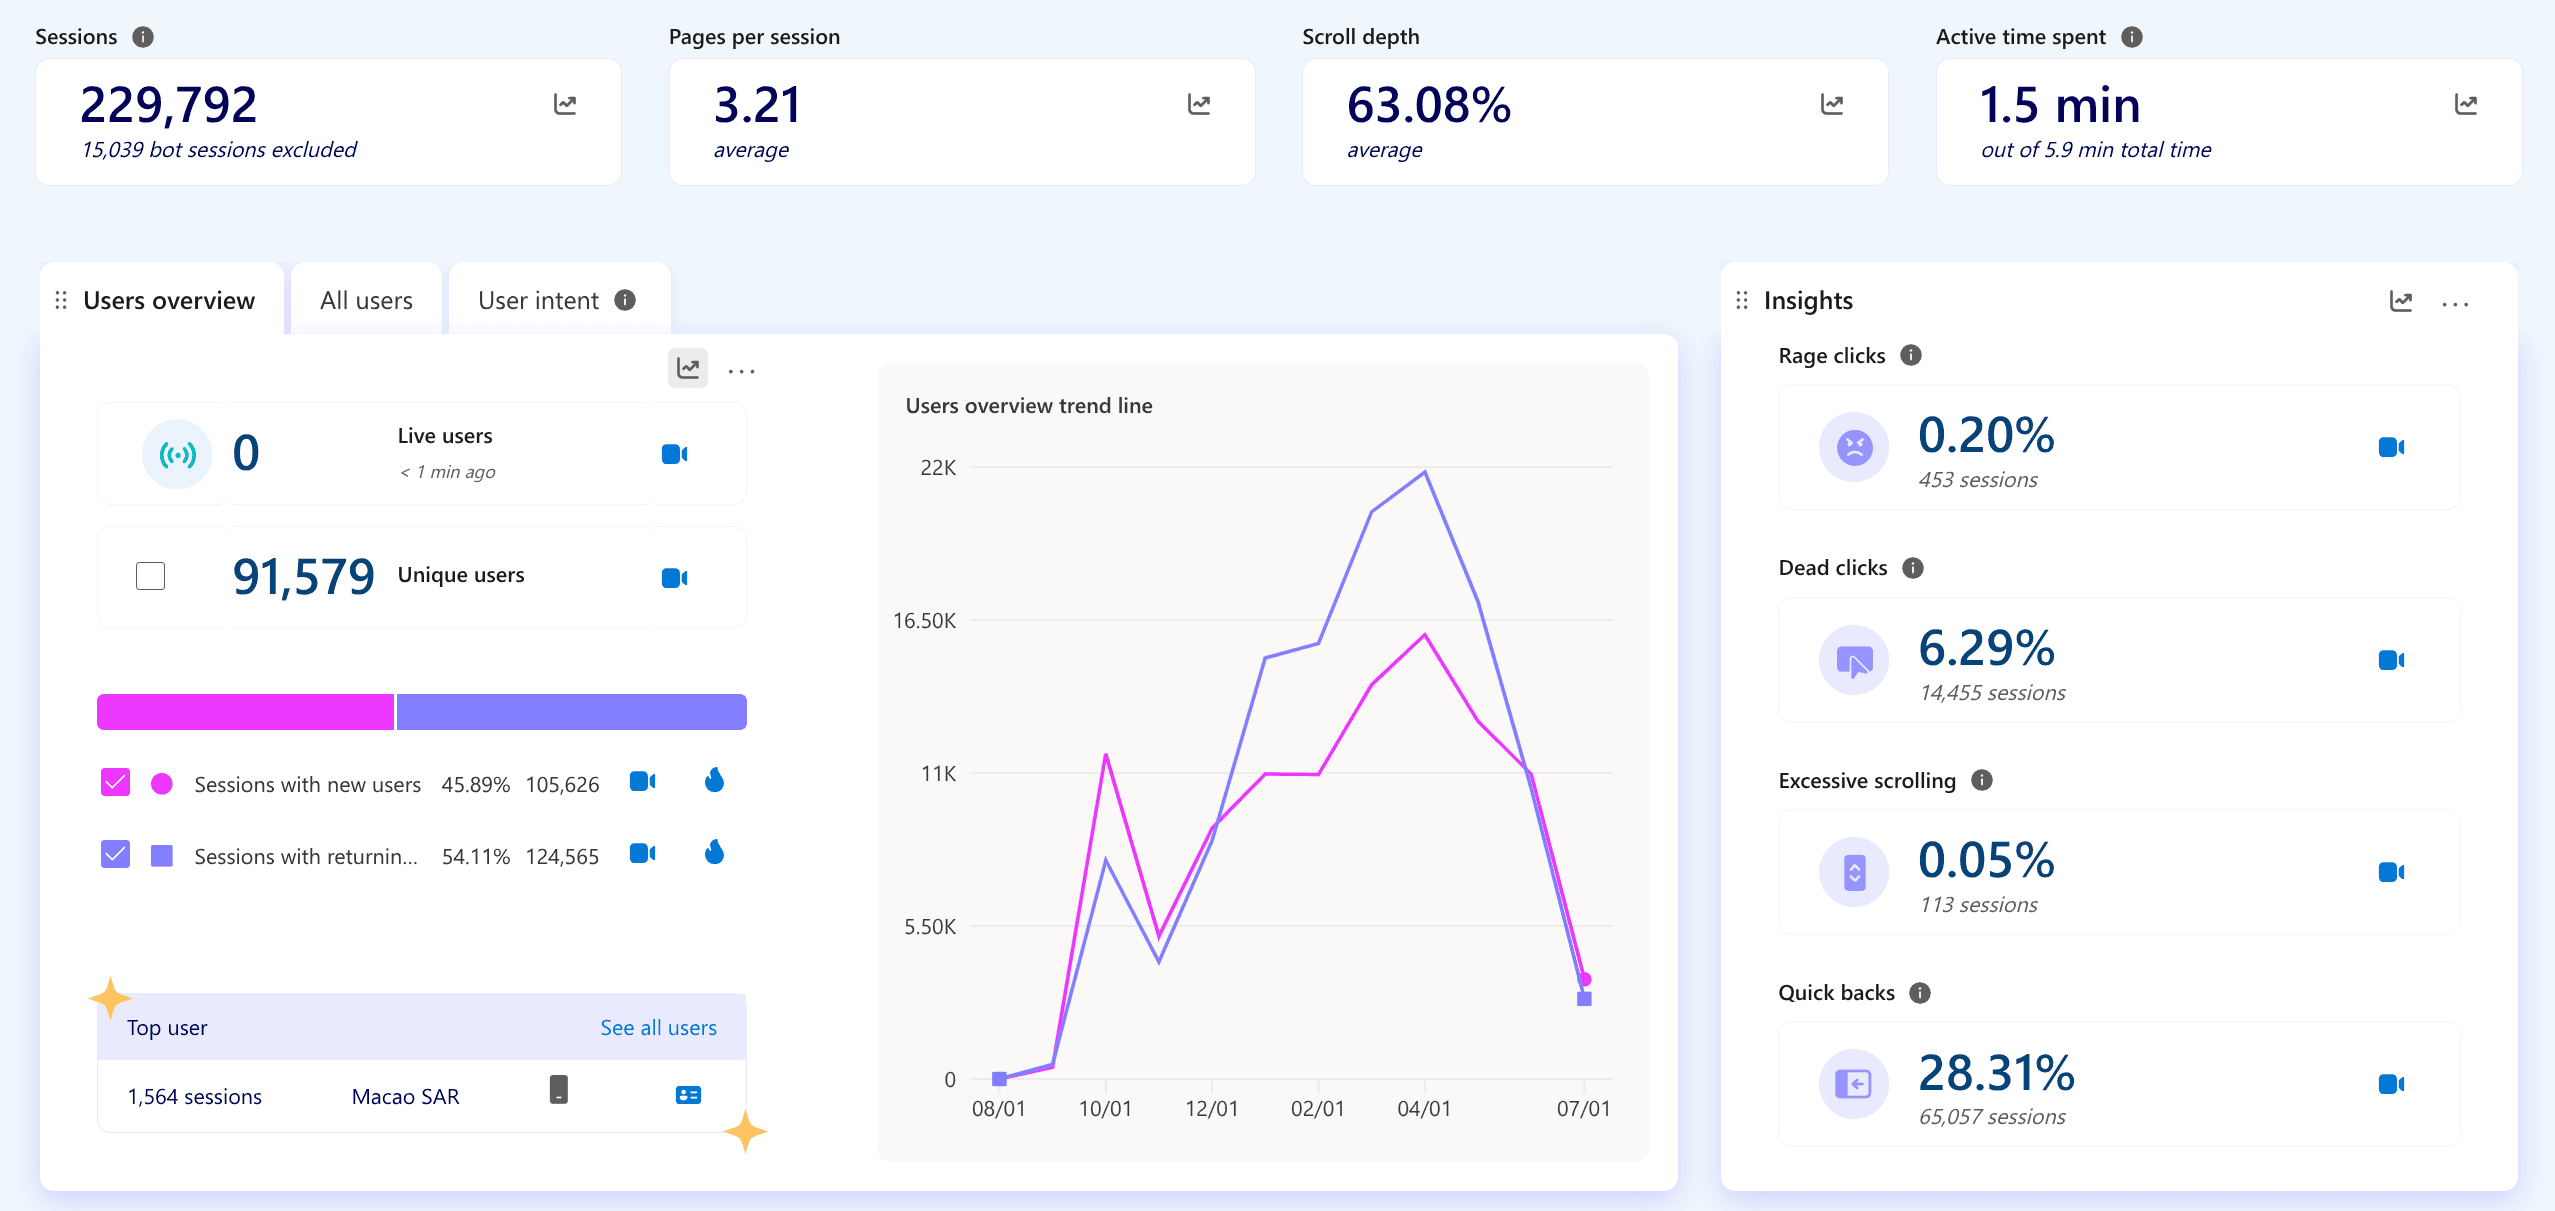Image resolution: width=2555 pixels, height=1211 pixels.
Task: Toggle the Users overview trend line icon
Action: [688, 368]
